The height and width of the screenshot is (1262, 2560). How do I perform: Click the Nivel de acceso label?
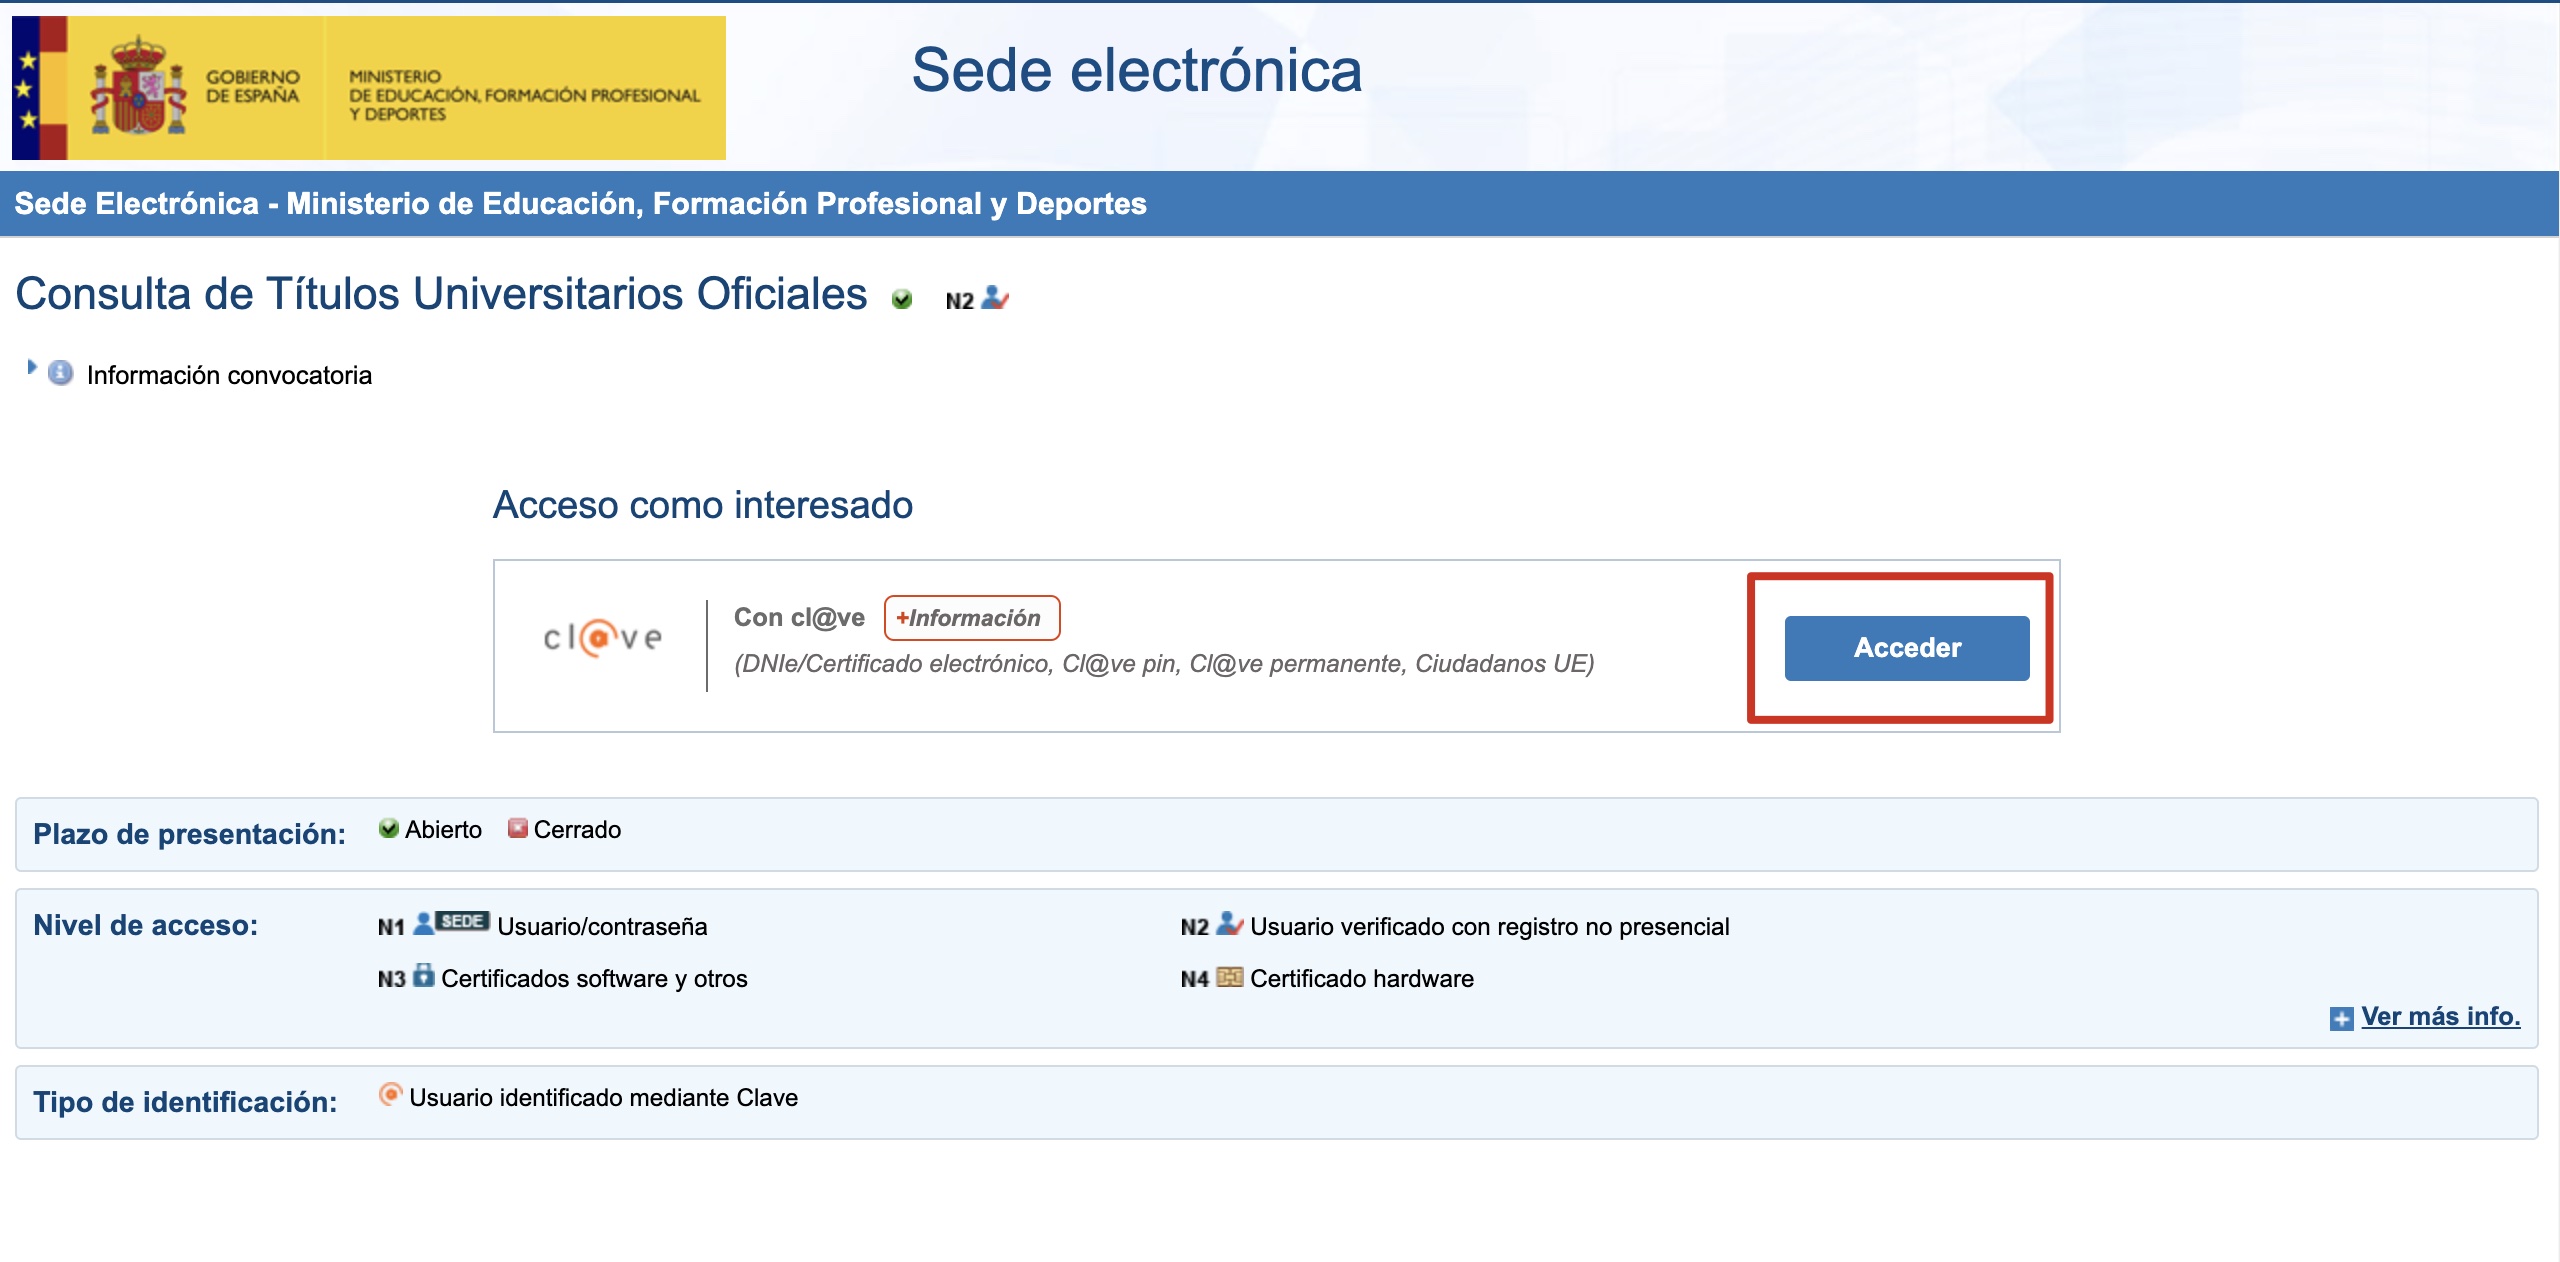point(145,925)
